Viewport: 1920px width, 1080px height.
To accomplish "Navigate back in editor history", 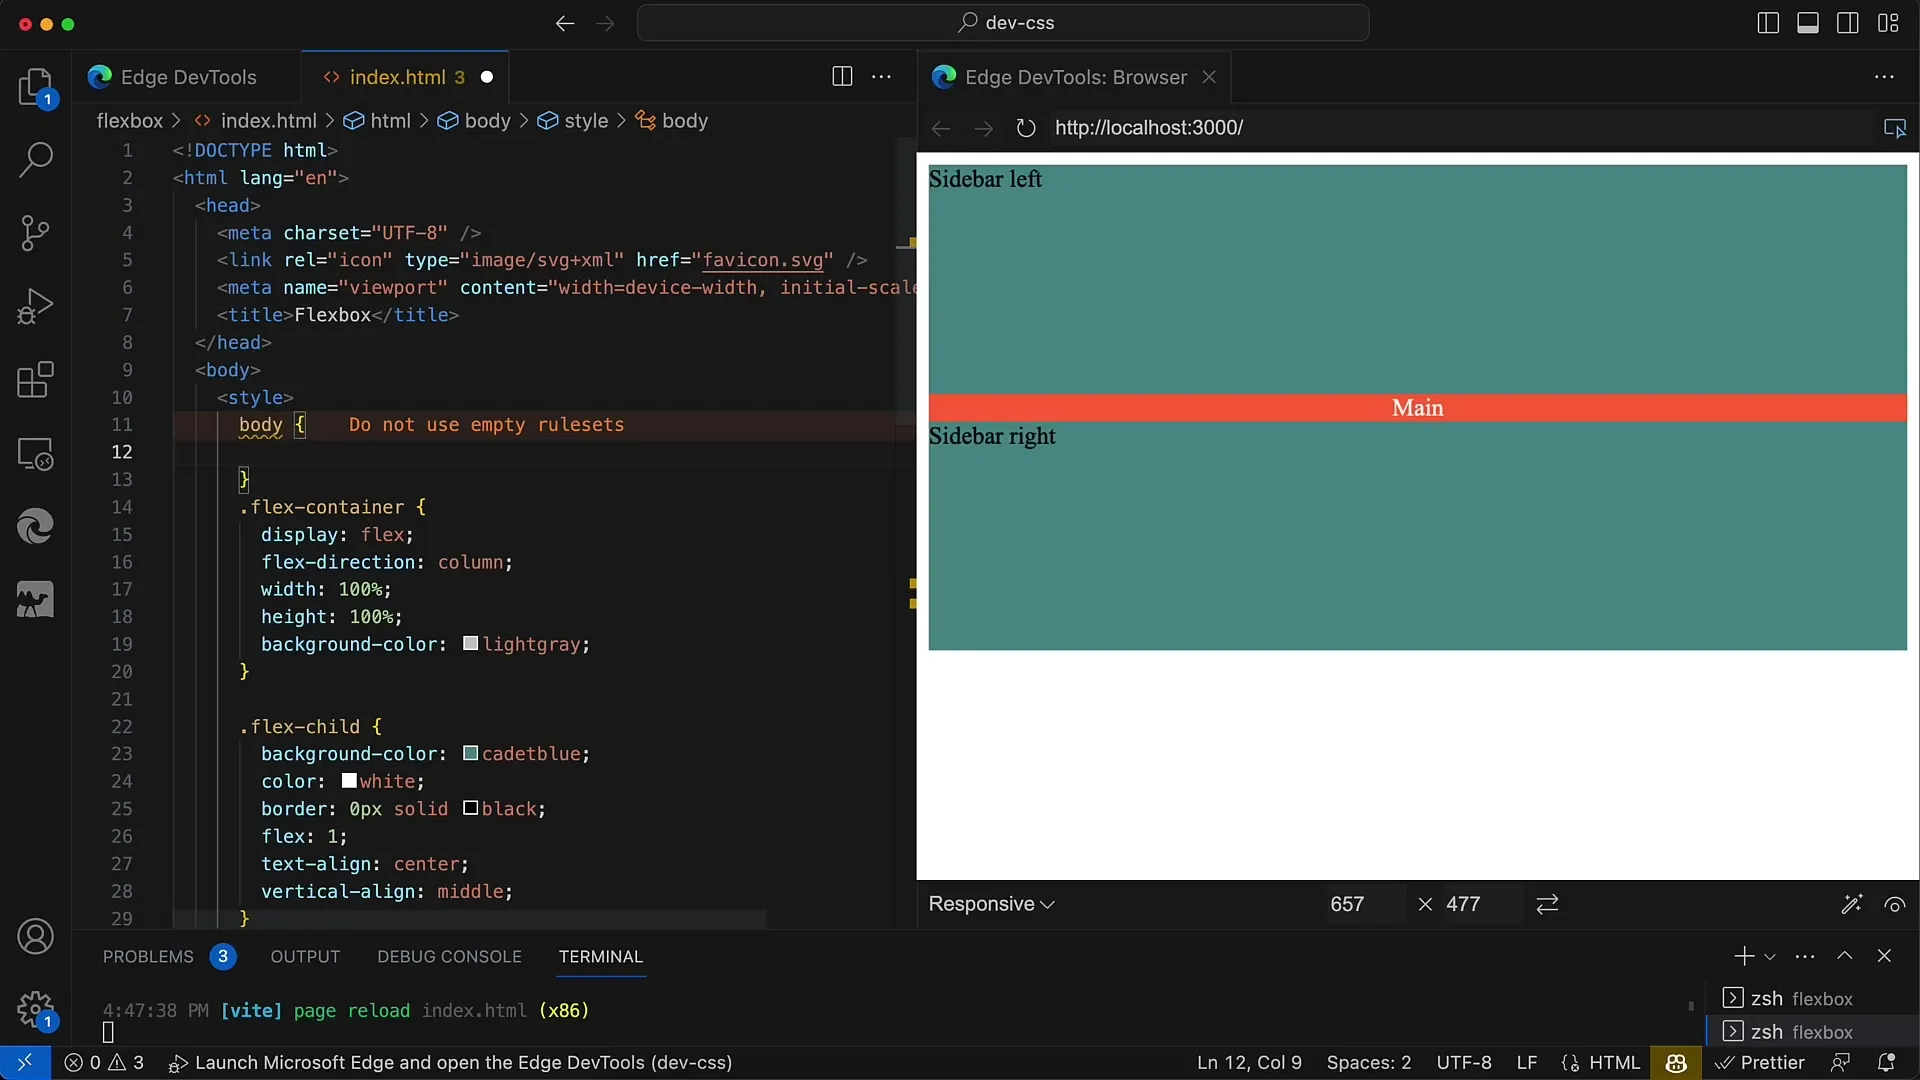I will click(565, 23).
